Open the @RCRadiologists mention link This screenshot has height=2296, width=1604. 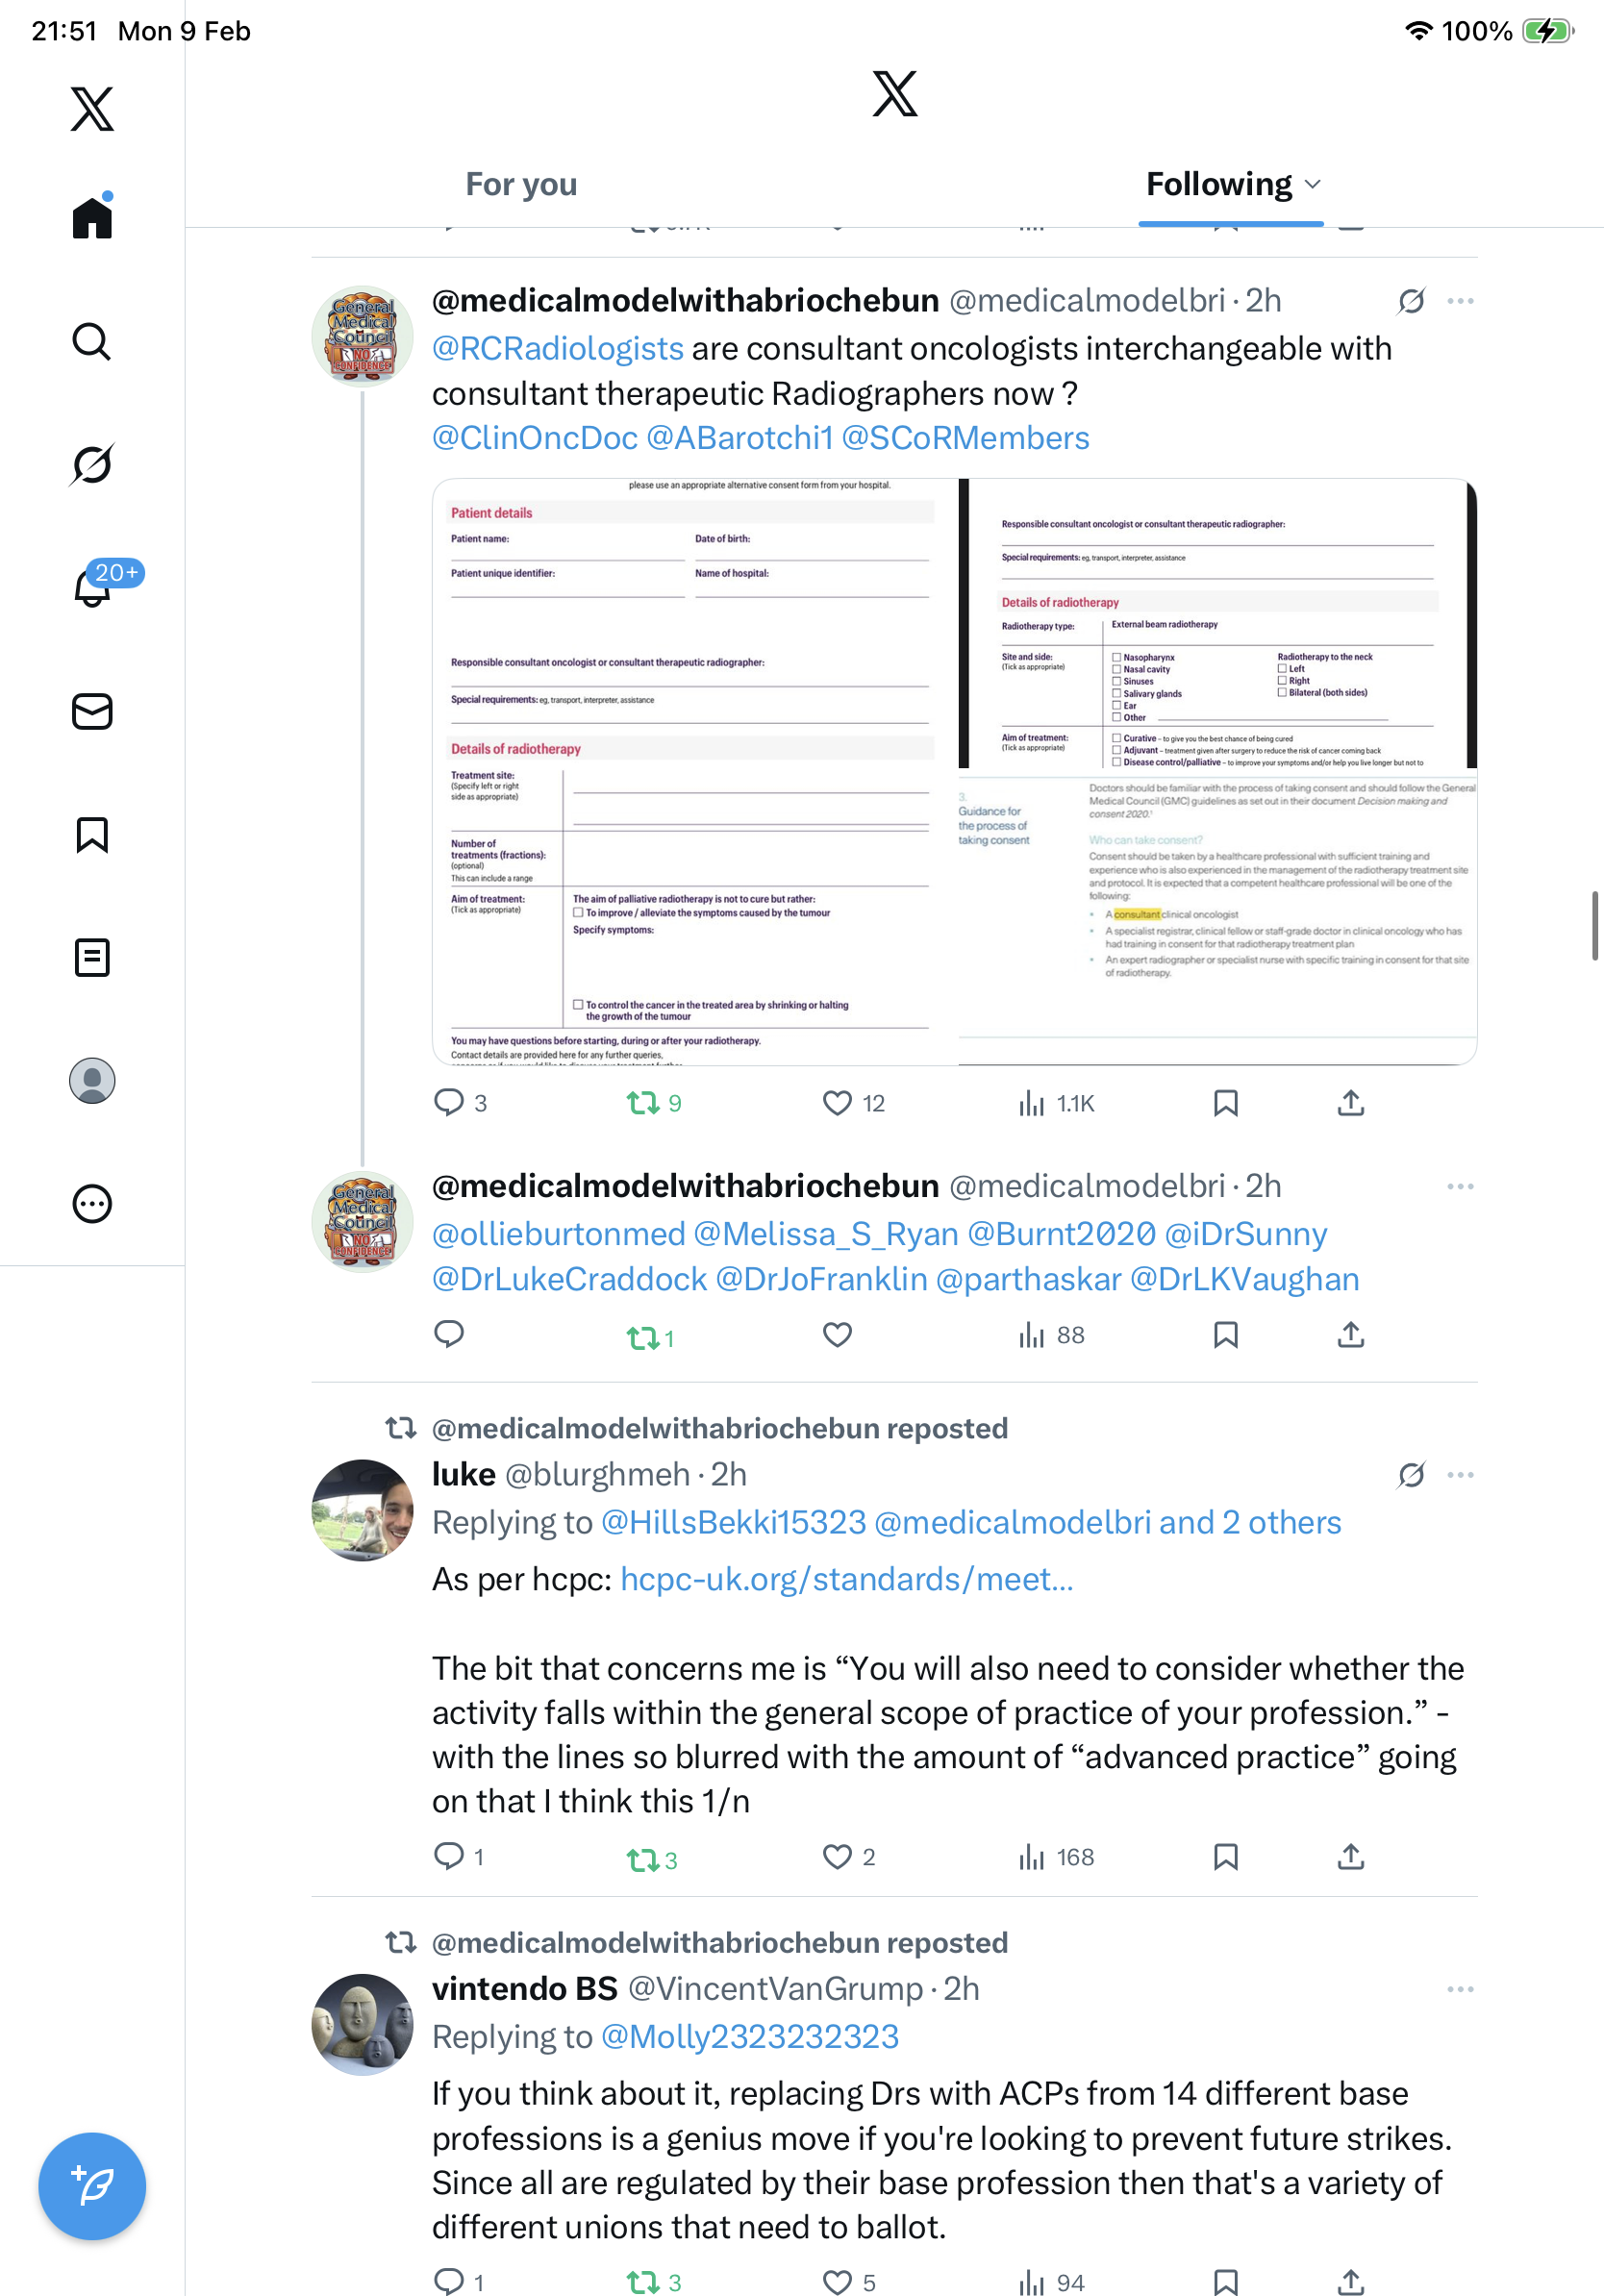pos(557,348)
